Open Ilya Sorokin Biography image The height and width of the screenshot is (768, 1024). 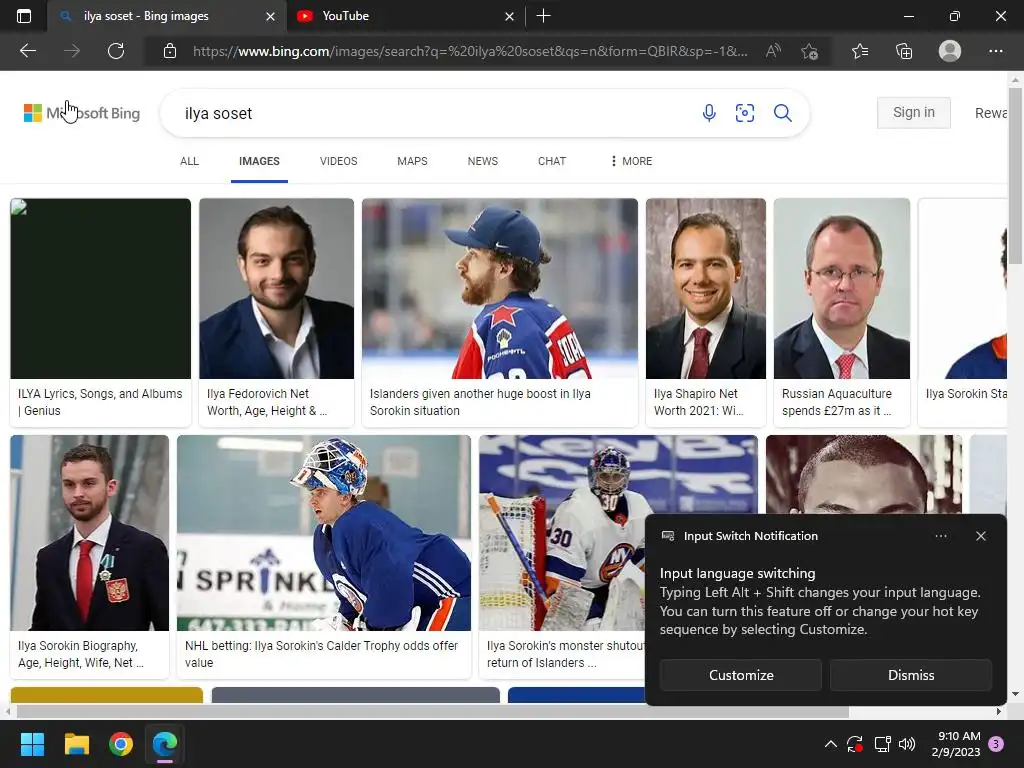[89, 557]
